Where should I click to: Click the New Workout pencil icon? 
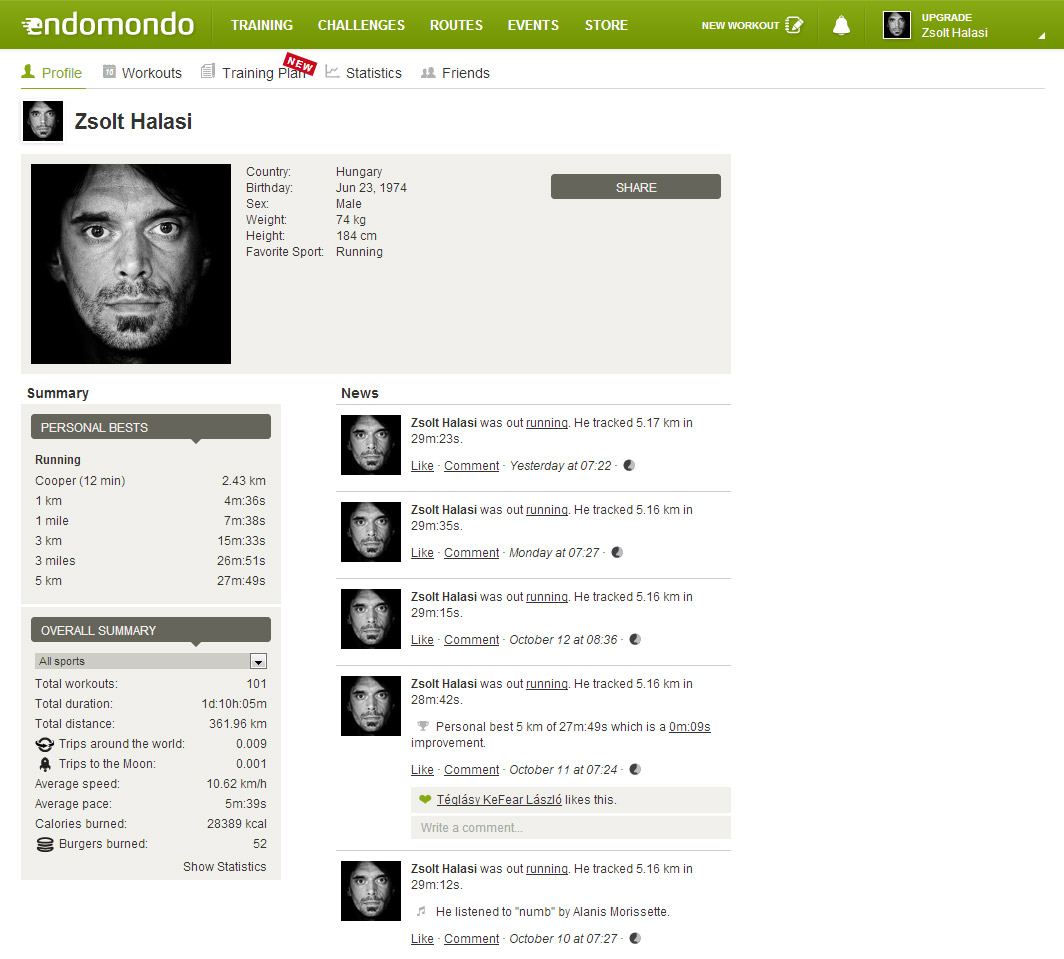tap(794, 25)
